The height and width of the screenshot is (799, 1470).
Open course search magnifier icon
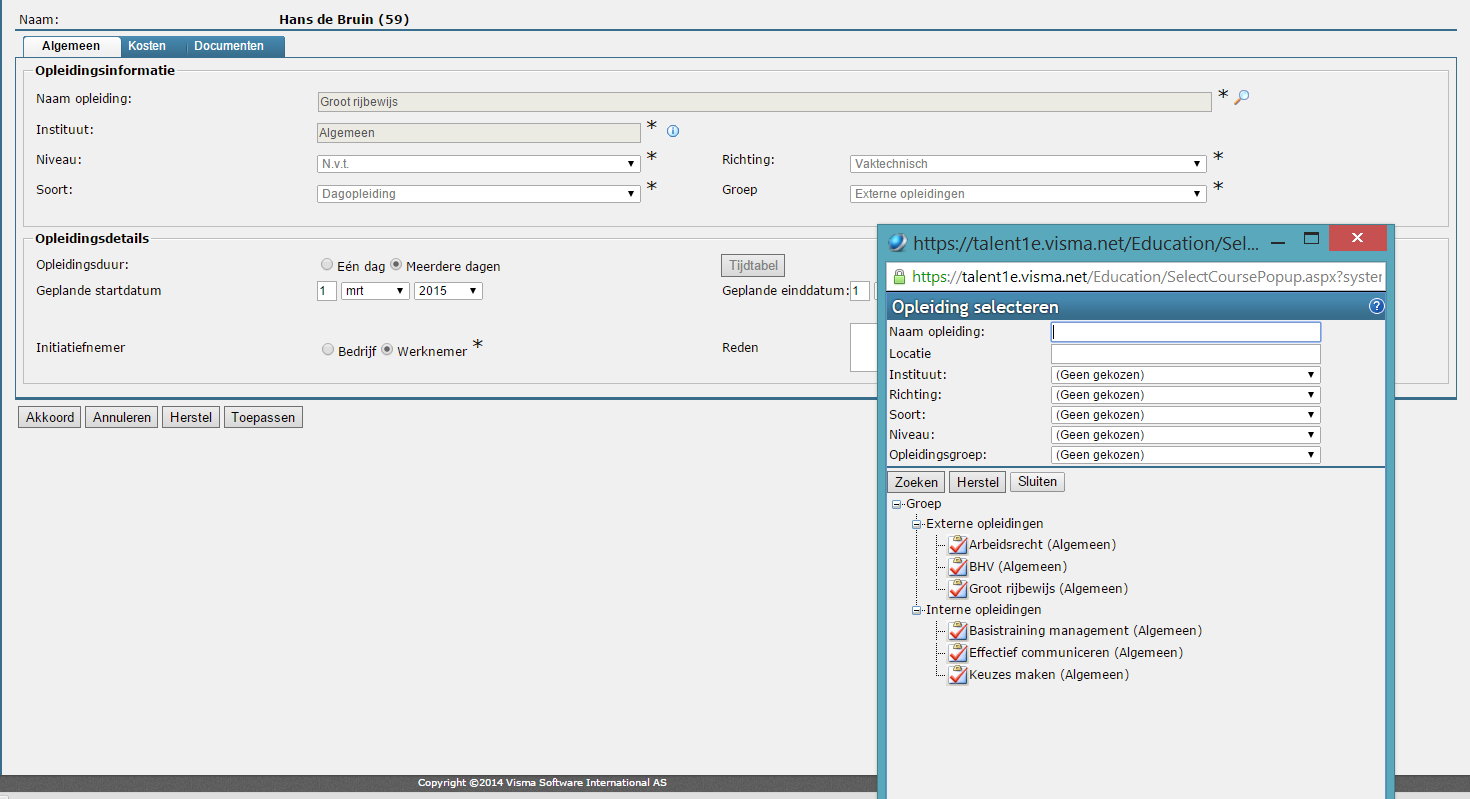[x=1242, y=97]
